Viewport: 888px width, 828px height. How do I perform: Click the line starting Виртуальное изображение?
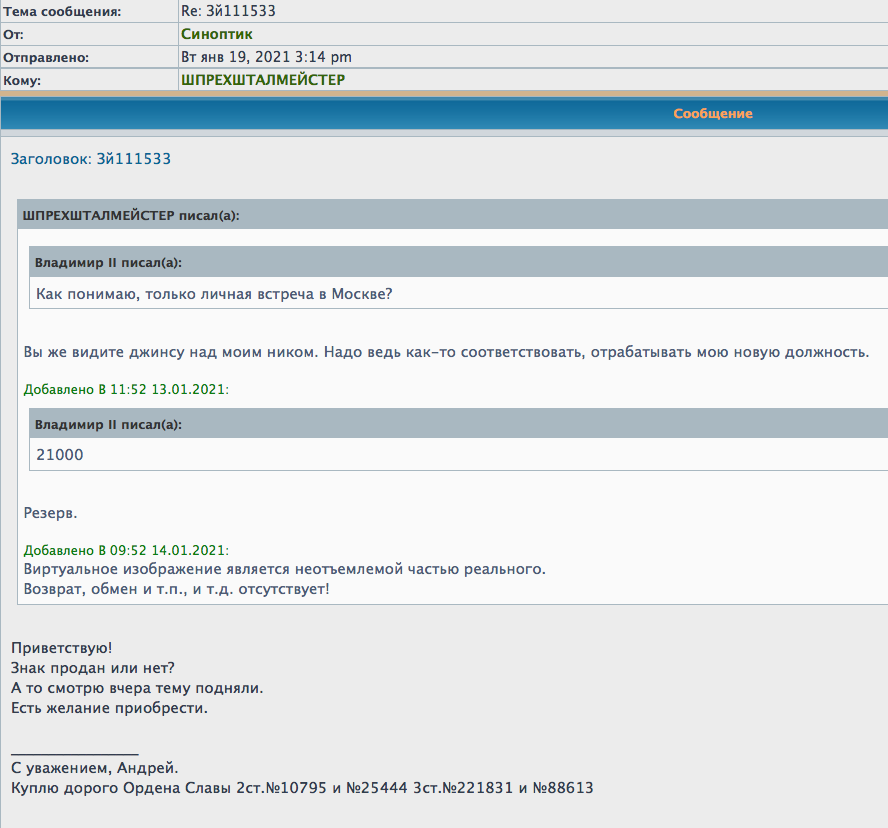(285, 569)
